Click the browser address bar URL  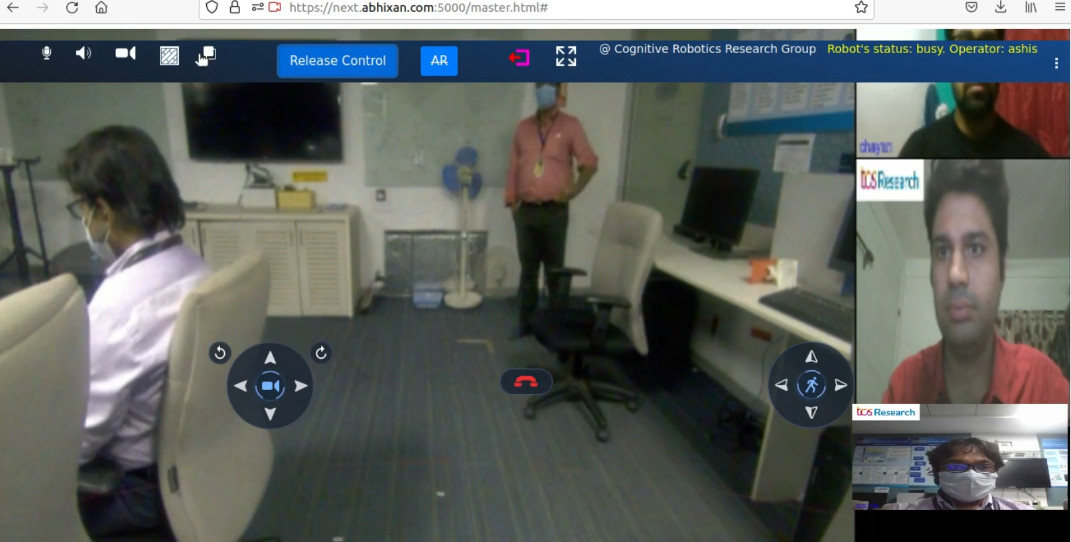(418, 8)
